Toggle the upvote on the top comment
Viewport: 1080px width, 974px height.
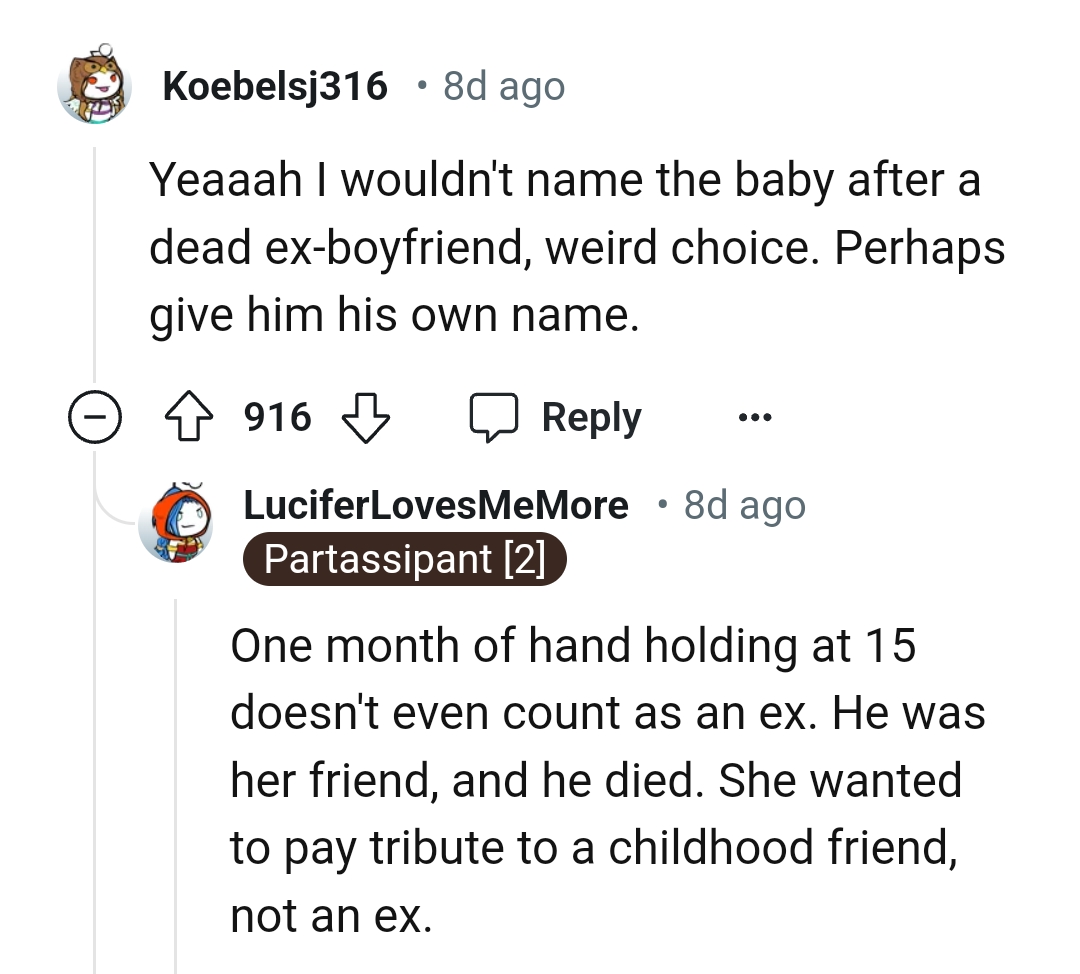(x=189, y=416)
